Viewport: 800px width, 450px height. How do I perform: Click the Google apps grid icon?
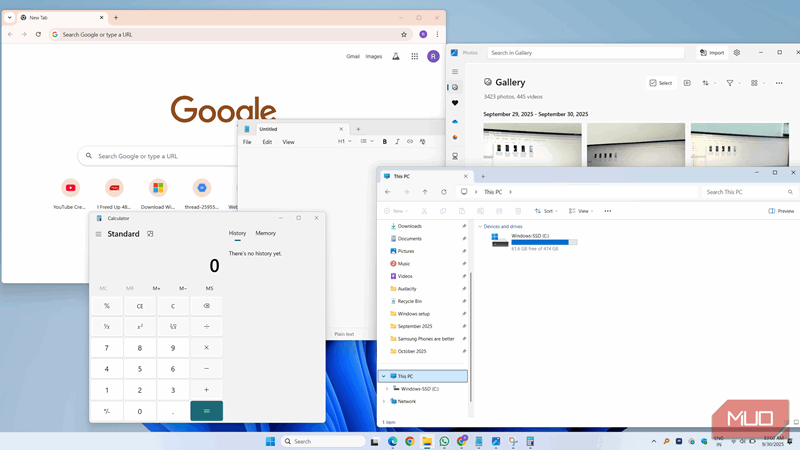coord(415,57)
